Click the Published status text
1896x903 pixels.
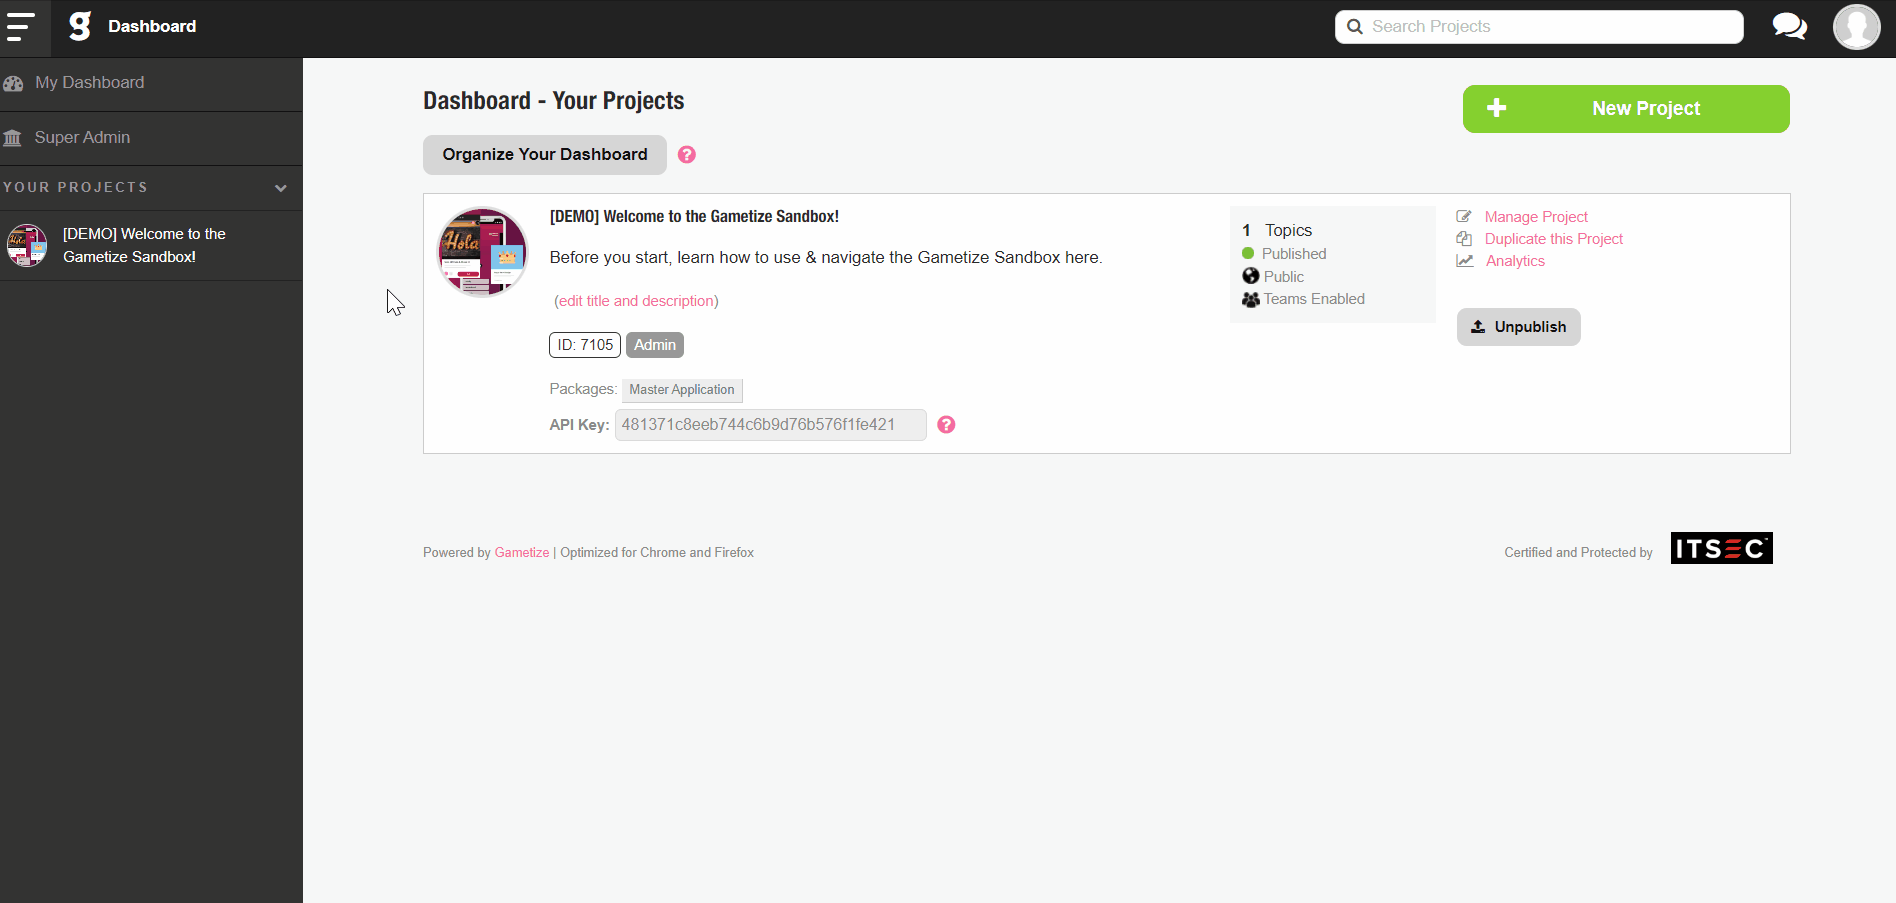1294,254
